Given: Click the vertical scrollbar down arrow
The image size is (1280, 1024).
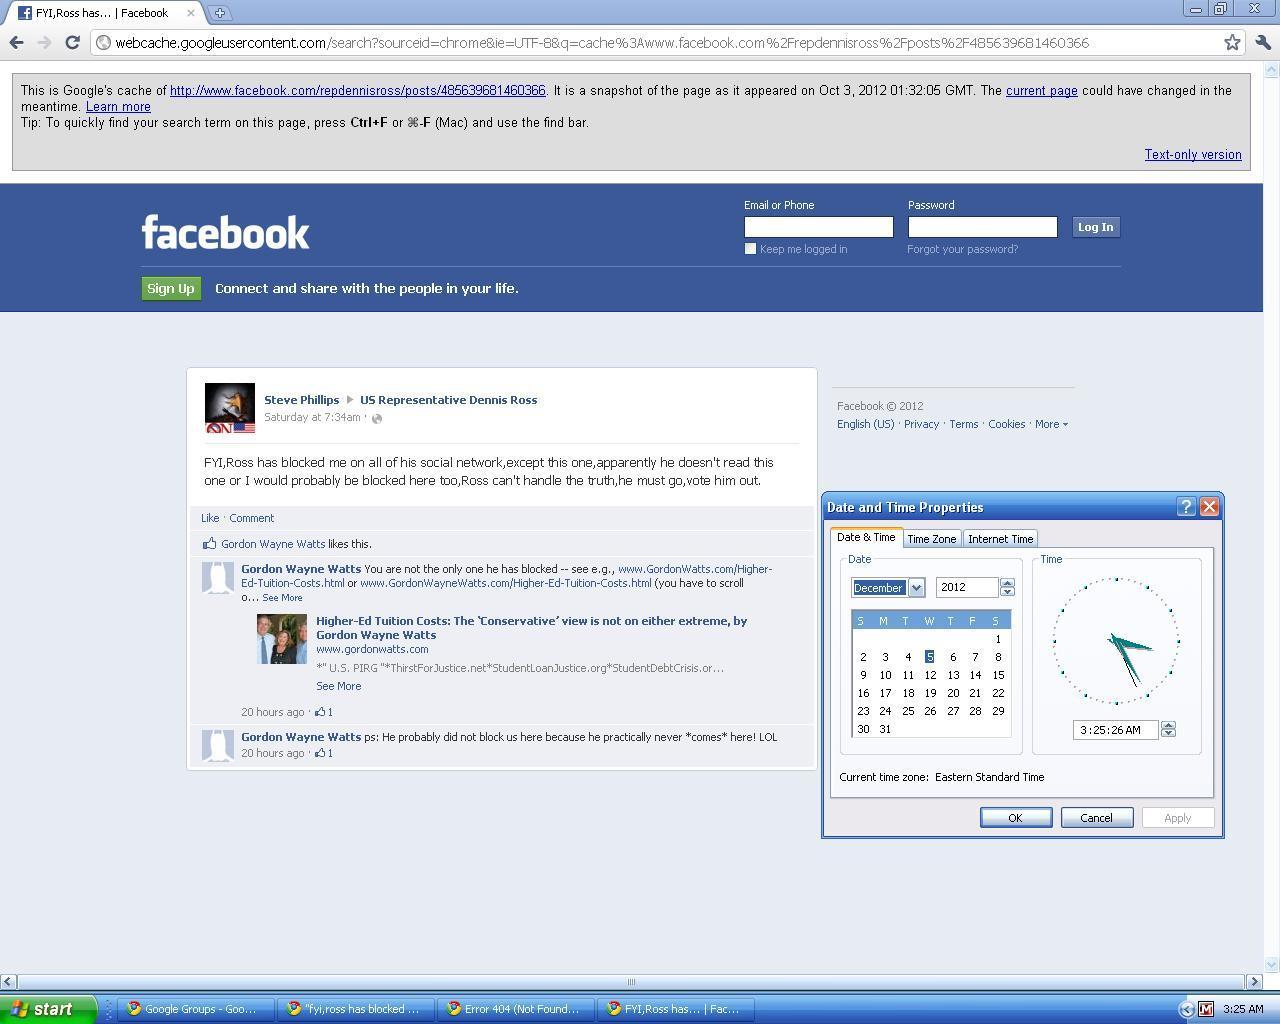Looking at the screenshot, I should [x=1271, y=965].
